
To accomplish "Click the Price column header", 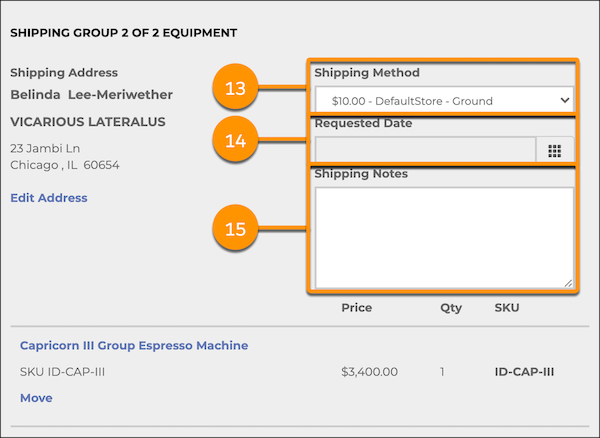I will [356, 308].
